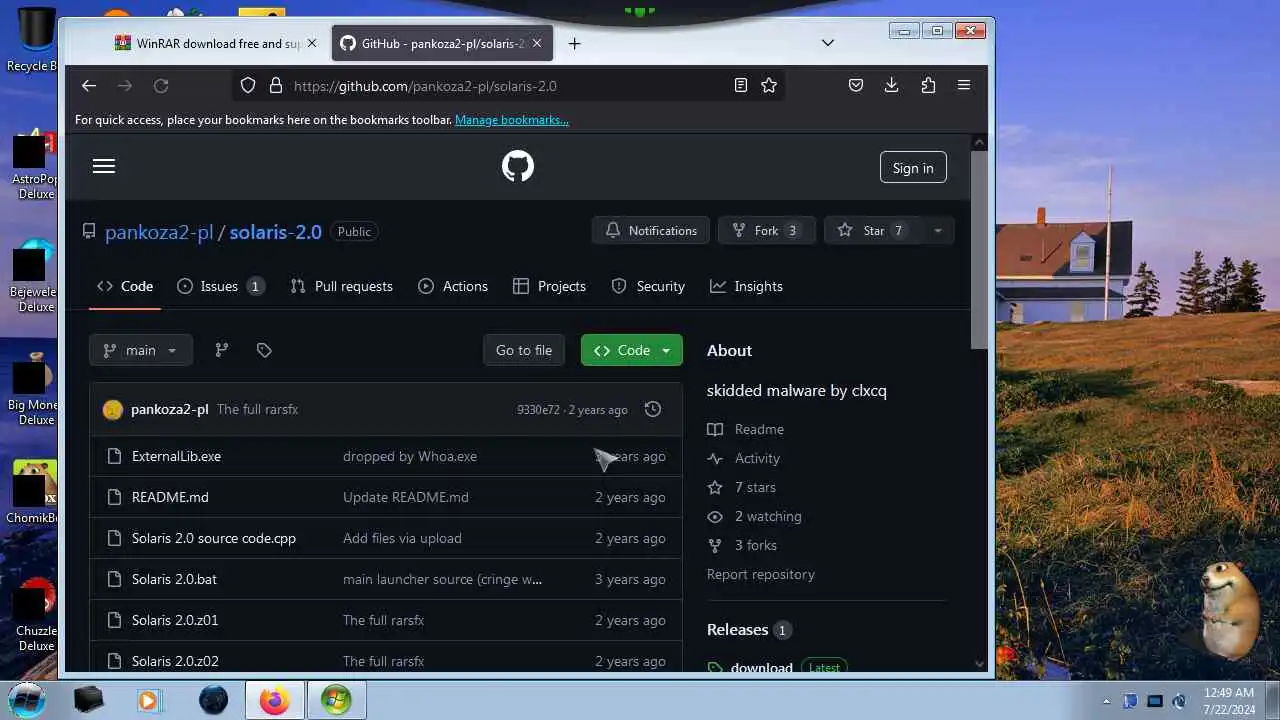
Task: Expand the Star lists dropdown arrow
Action: click(937, 231)
